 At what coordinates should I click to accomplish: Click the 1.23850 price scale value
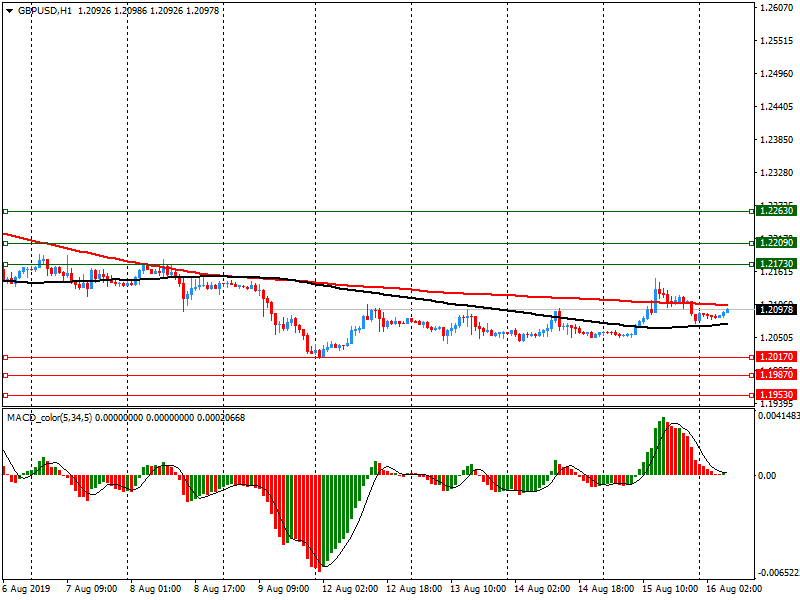pos(777,139)
